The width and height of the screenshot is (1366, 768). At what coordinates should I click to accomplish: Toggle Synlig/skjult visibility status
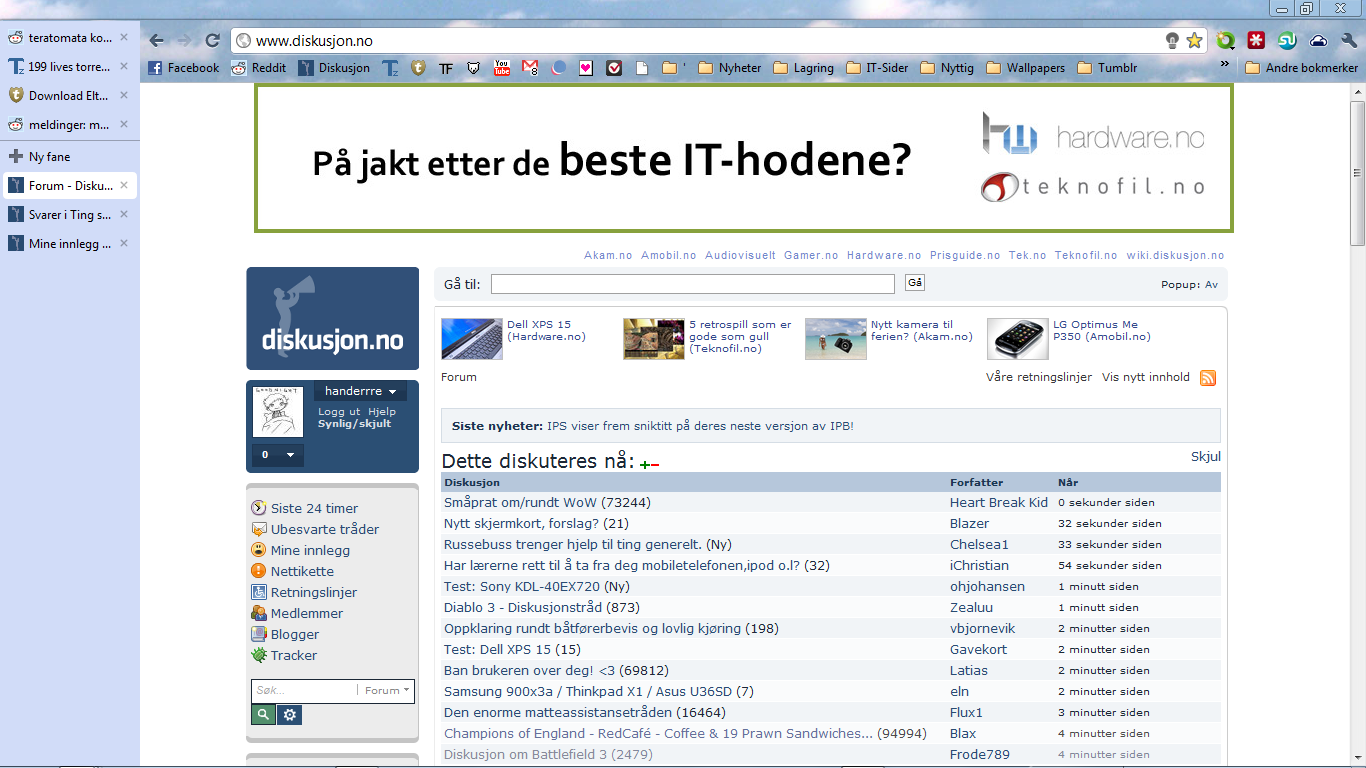pos(354,423)
